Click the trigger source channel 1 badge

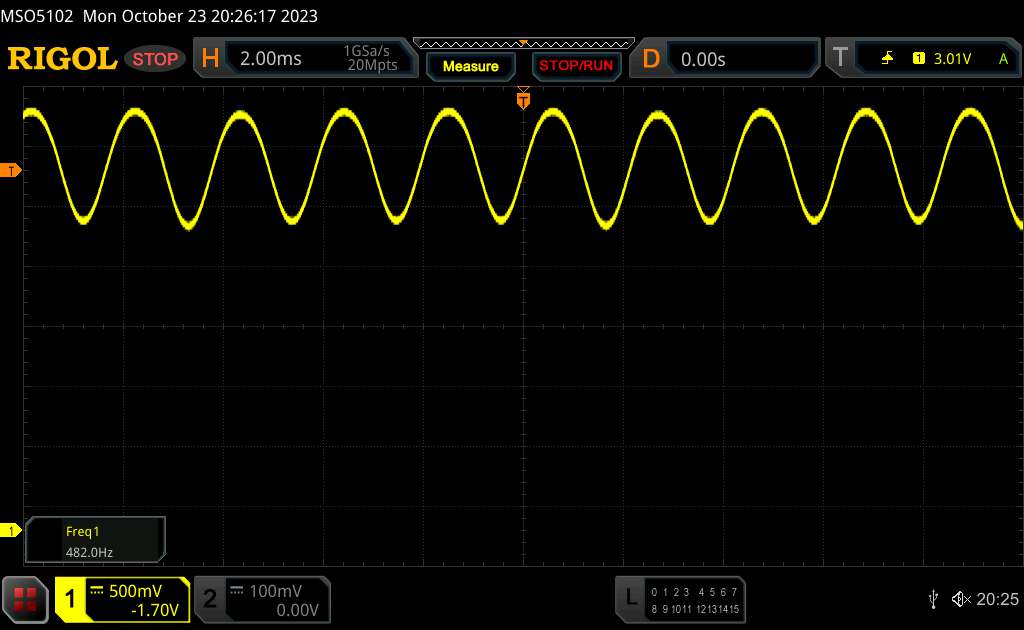(x=919, y=59)
